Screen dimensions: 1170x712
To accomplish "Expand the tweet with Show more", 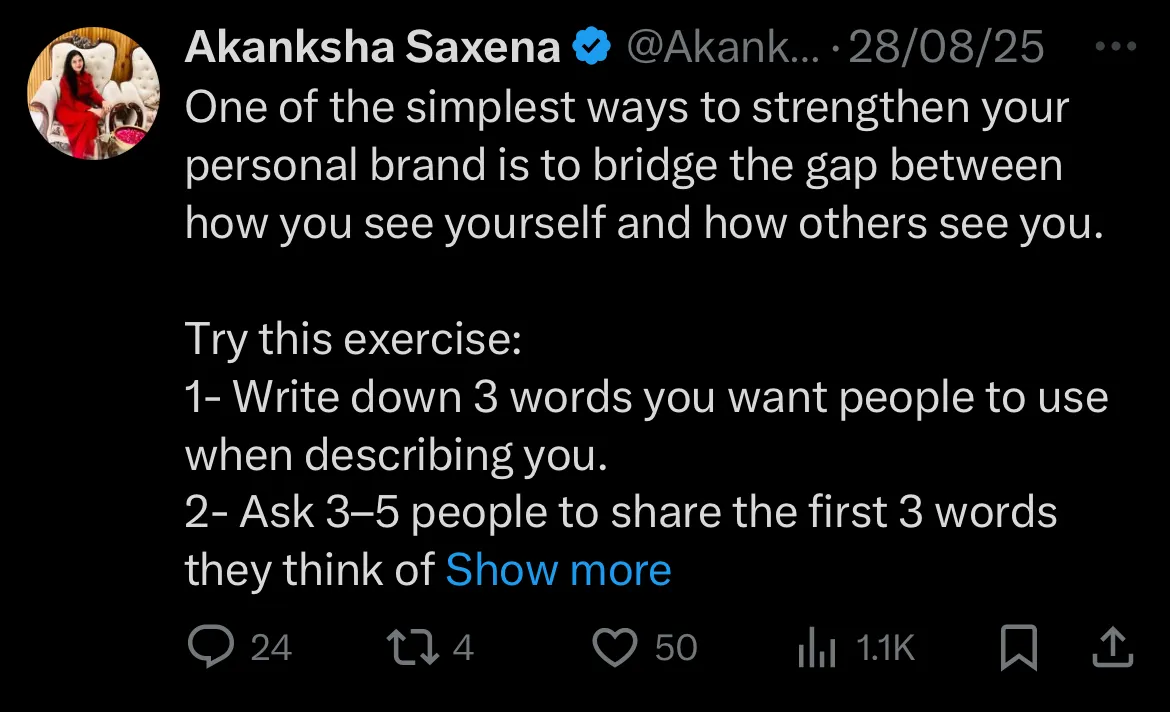I will (558, 570).
